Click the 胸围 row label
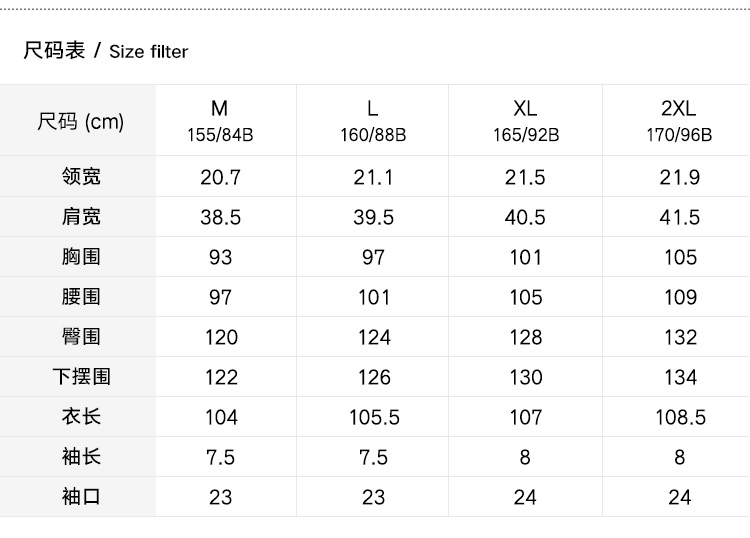 point(81,257)
